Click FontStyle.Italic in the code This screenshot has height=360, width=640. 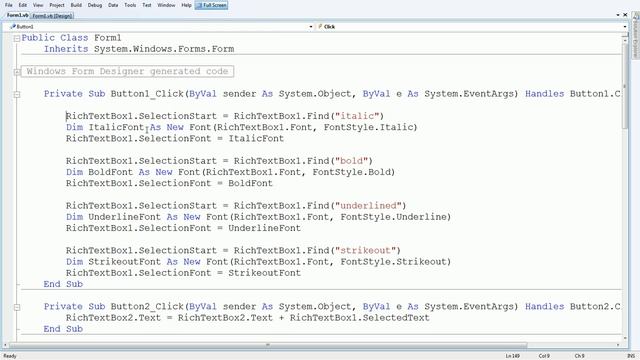point(368,127)
